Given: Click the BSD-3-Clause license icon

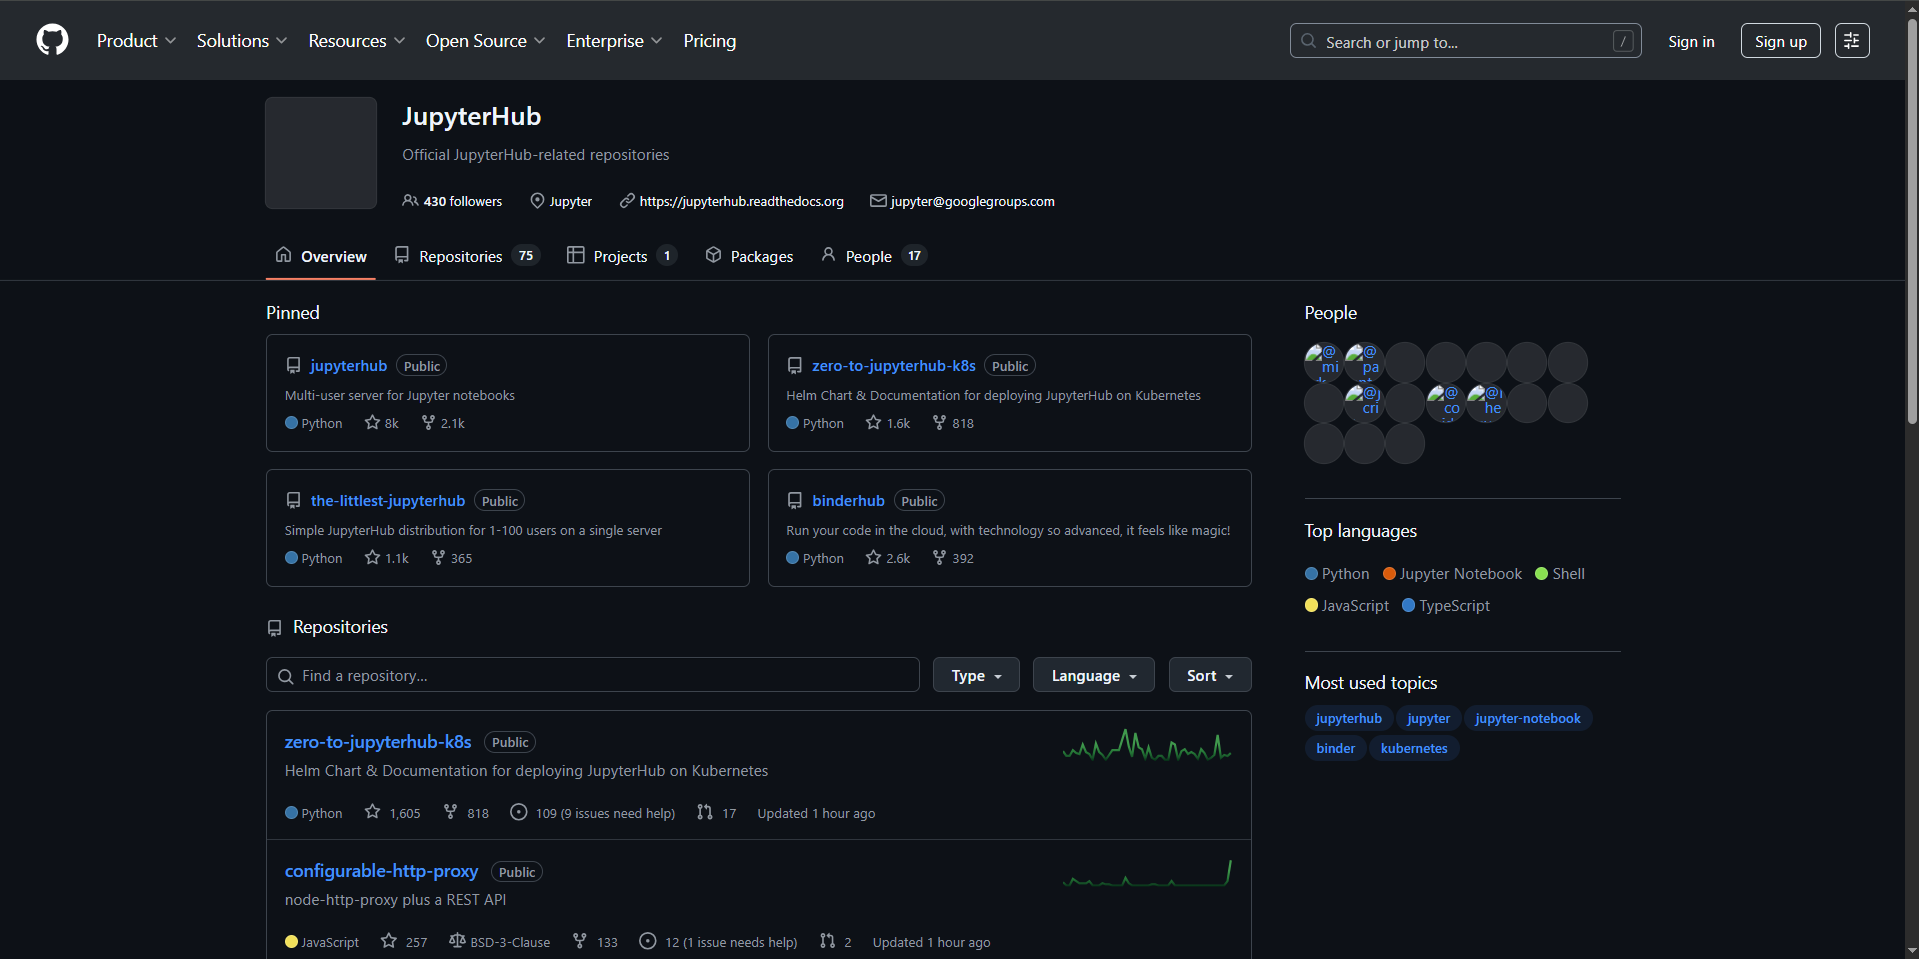Looking at the screenshot, I should [457, 941].
